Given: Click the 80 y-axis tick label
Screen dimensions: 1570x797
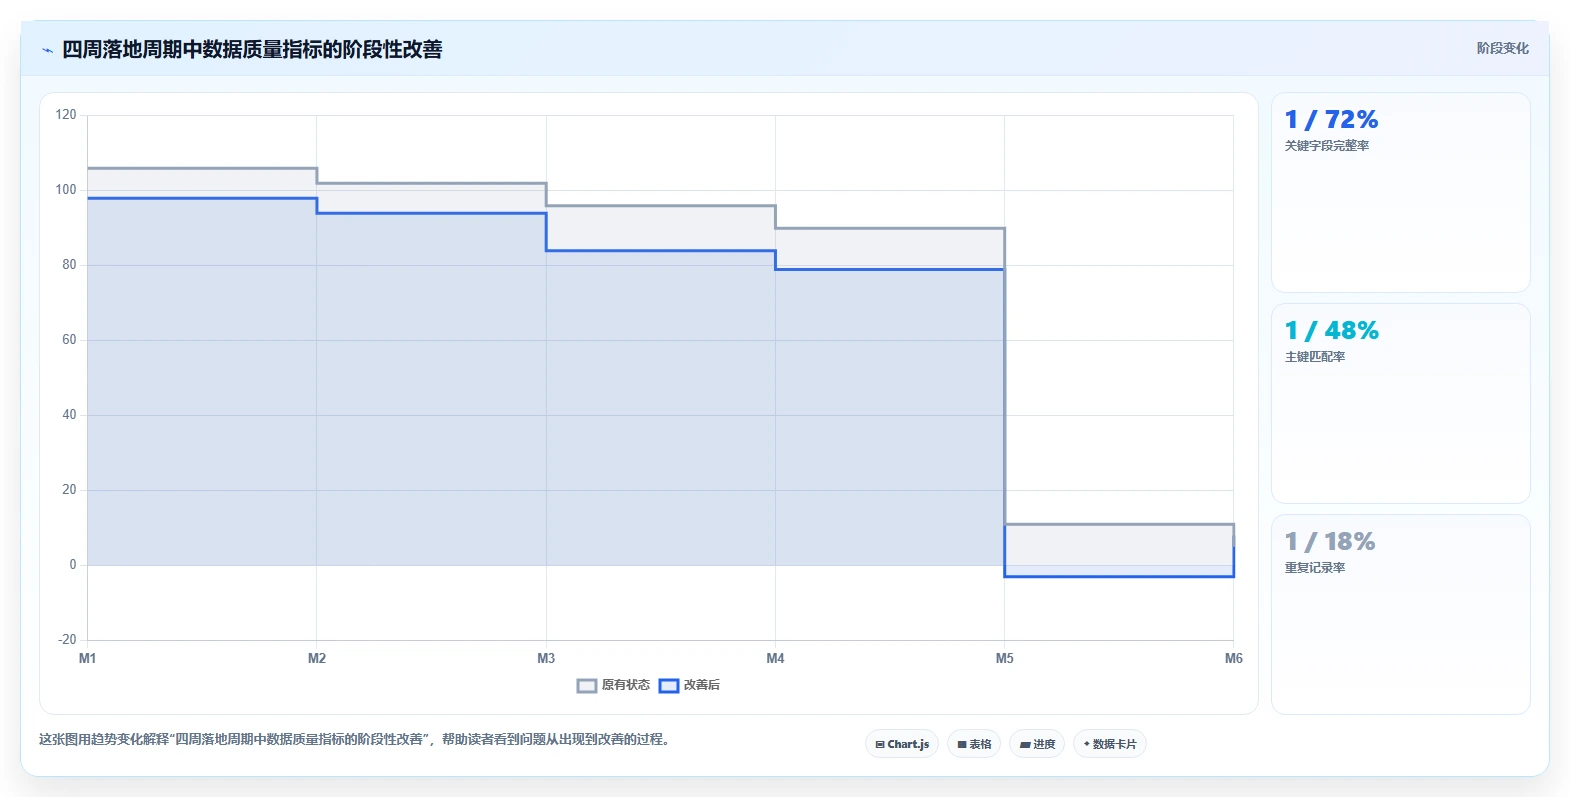Looking at the screenshot, I should coord(69,265).
